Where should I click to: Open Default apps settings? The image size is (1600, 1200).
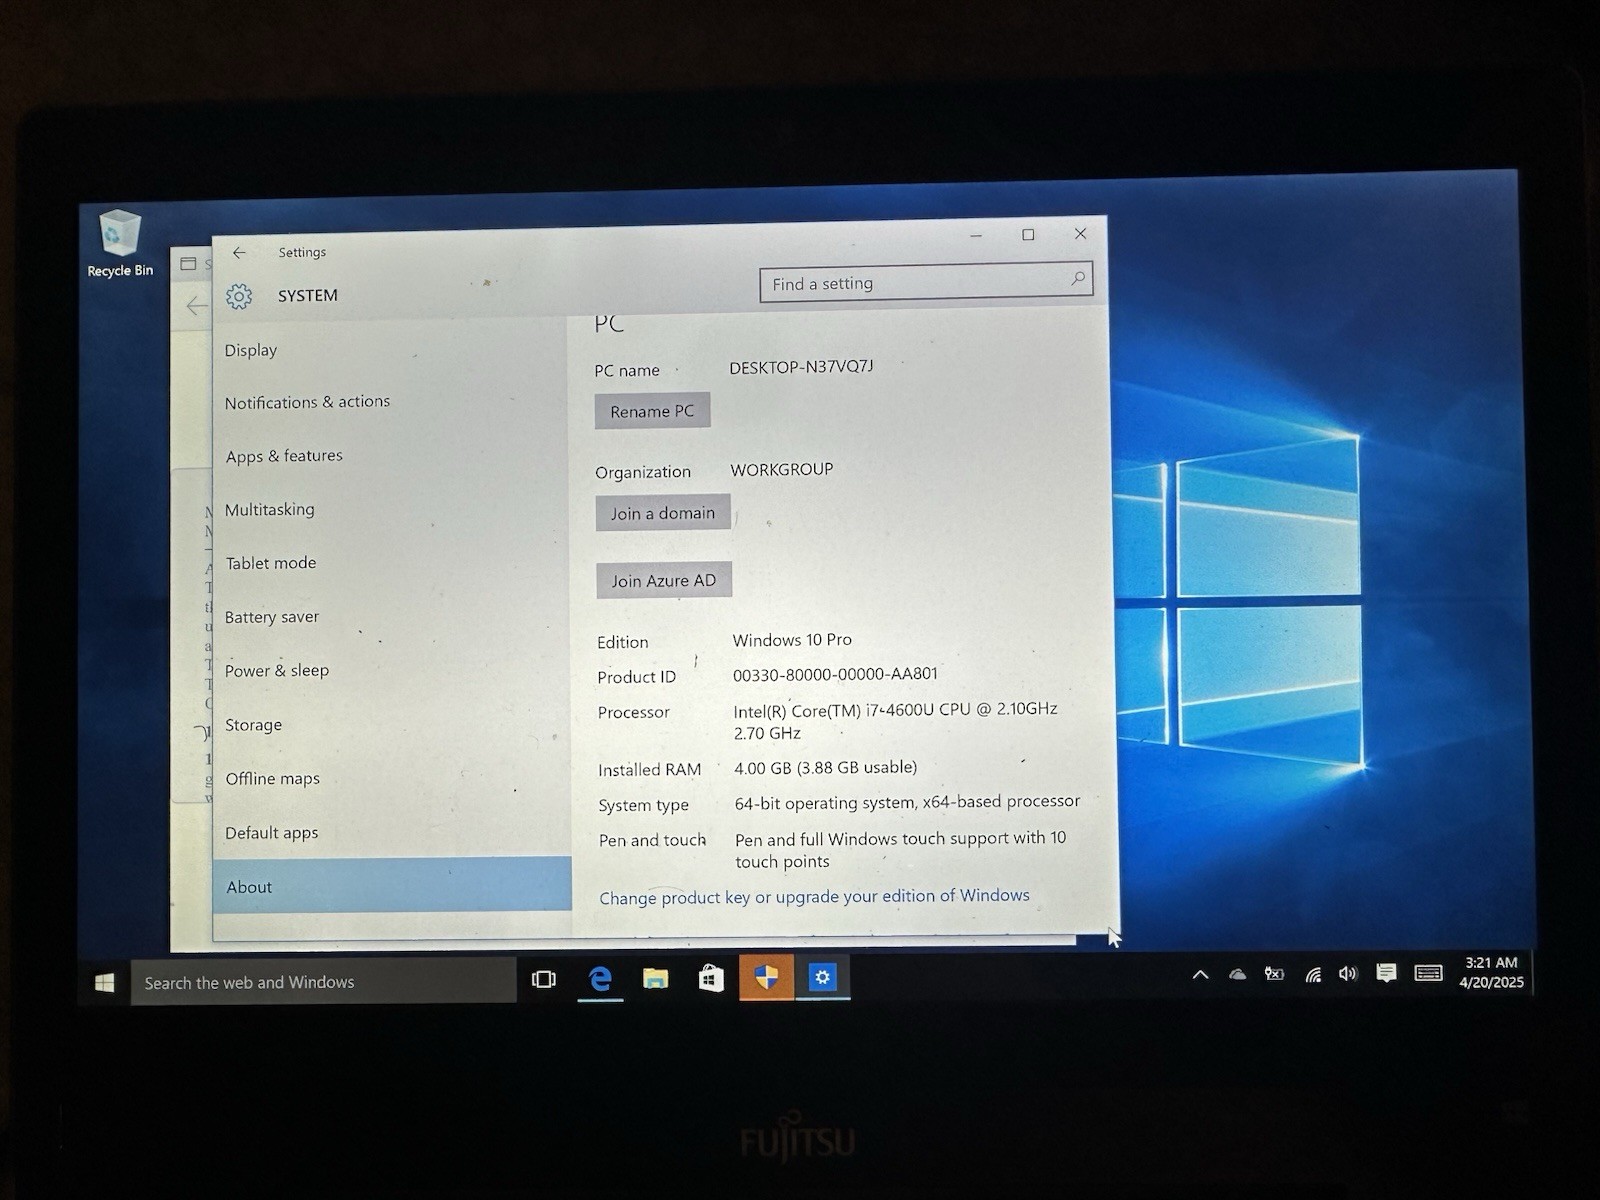[272, 833]
